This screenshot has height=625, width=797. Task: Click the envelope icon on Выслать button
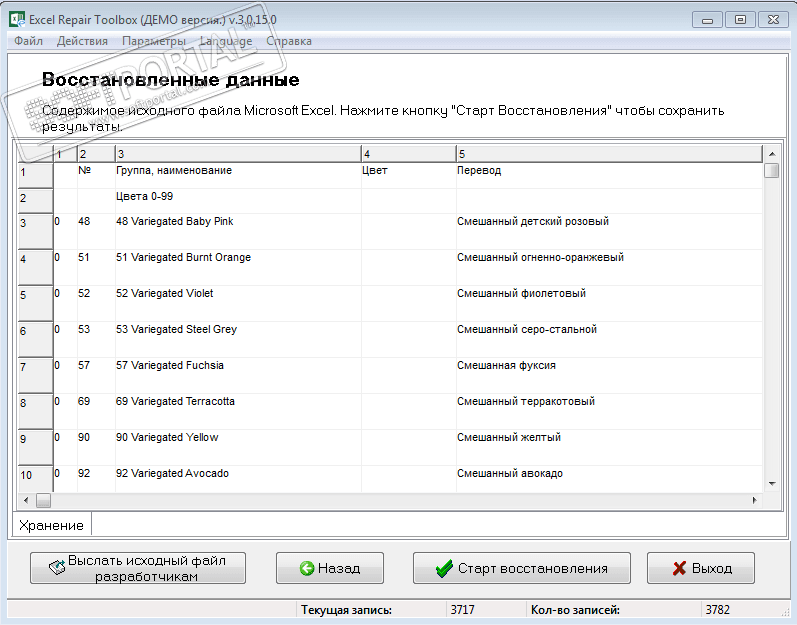click(57, 567)
